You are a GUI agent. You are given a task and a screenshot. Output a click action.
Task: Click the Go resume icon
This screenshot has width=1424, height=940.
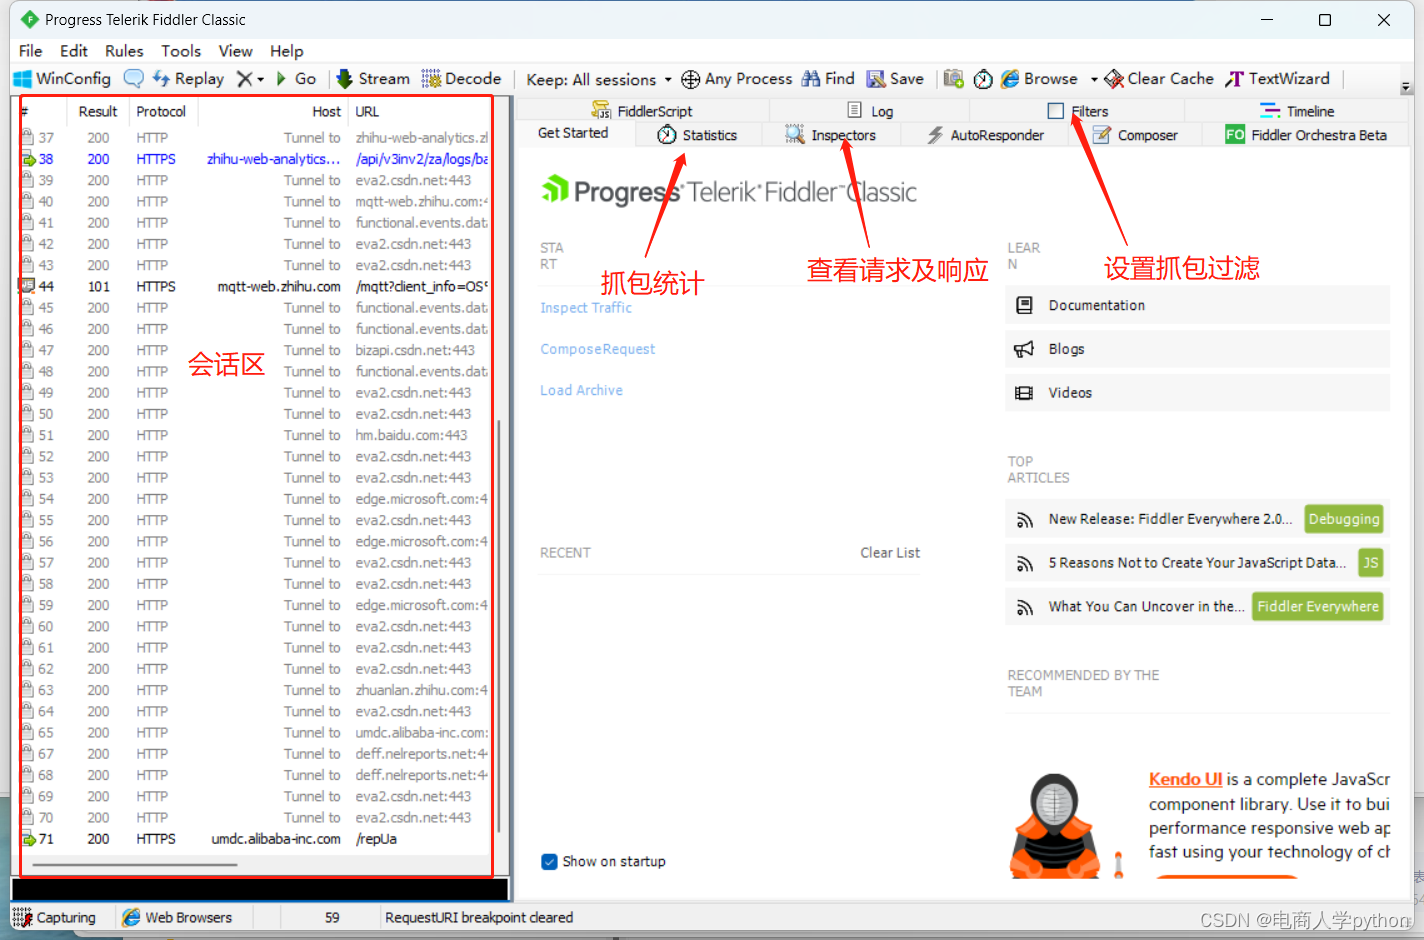point(281,79)
